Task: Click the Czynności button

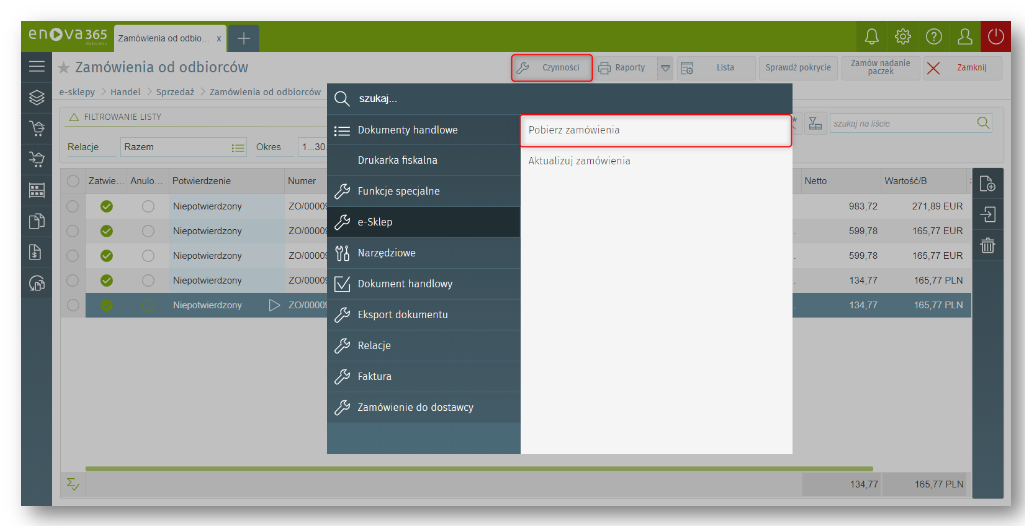Action: [551, 68]
